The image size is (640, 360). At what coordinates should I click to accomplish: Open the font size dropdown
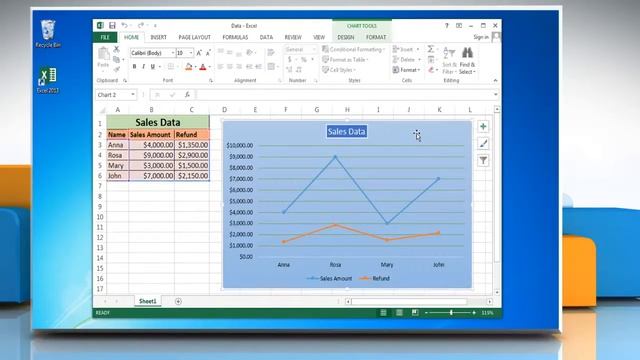coord(191,53)
